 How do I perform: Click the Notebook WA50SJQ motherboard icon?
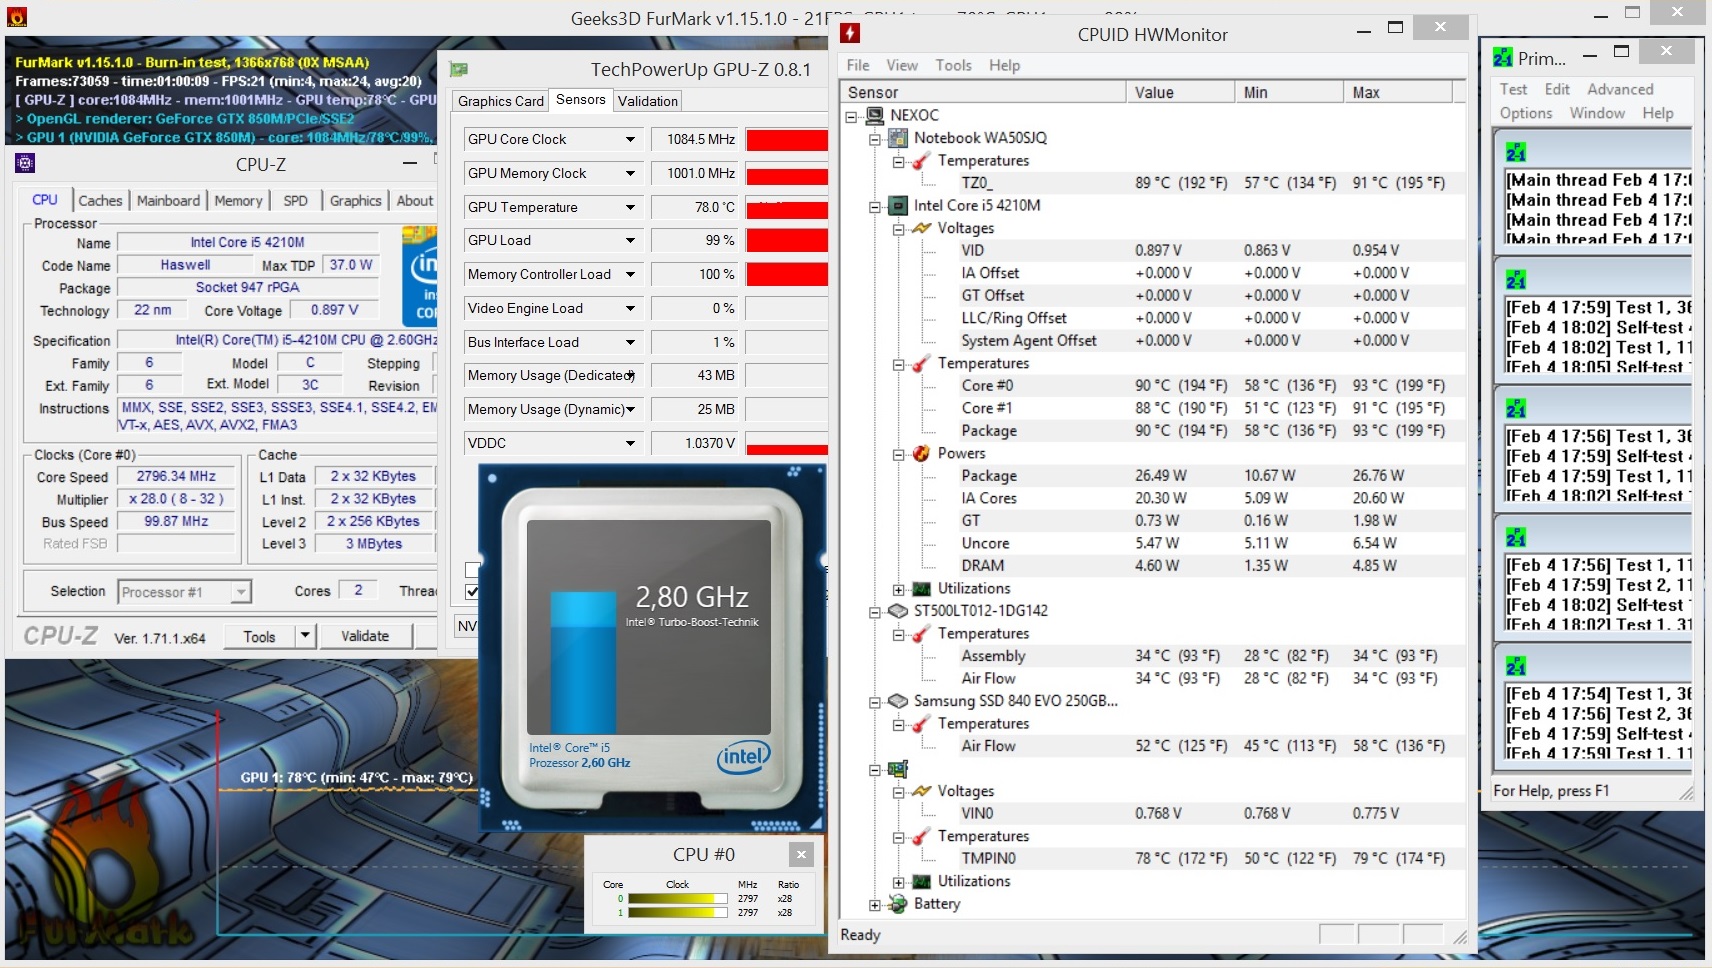click(x=898, y=138)
